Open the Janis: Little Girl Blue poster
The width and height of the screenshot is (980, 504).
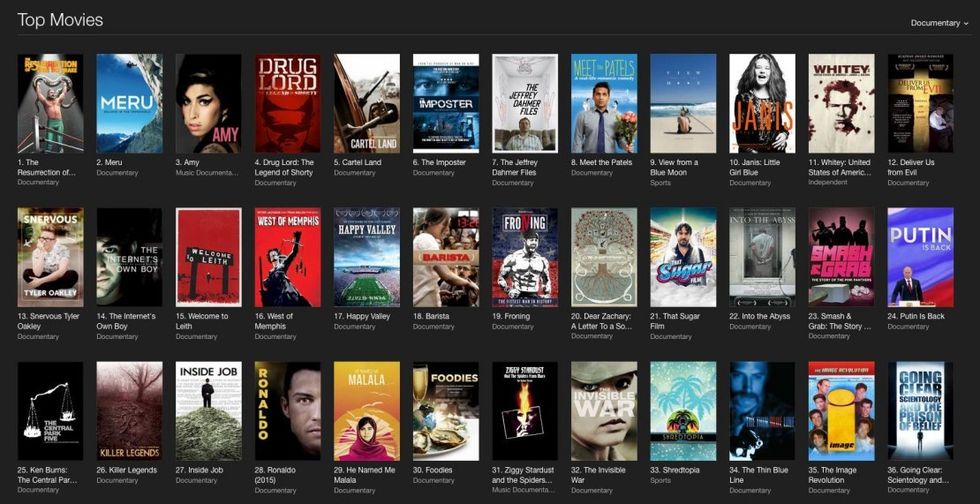click(x=762, y=104)
